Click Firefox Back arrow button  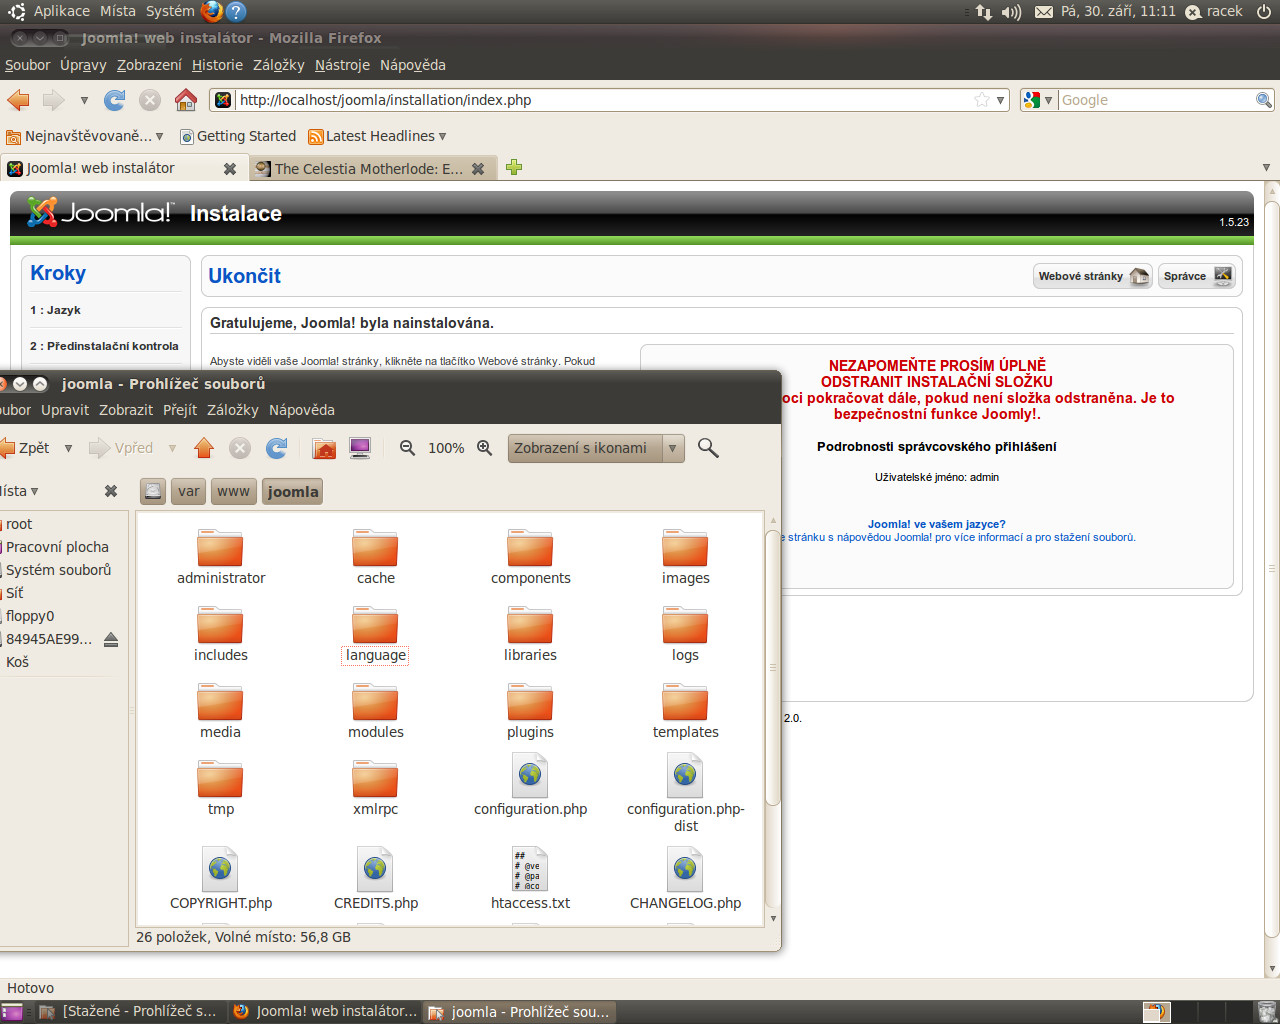(18, 100)
